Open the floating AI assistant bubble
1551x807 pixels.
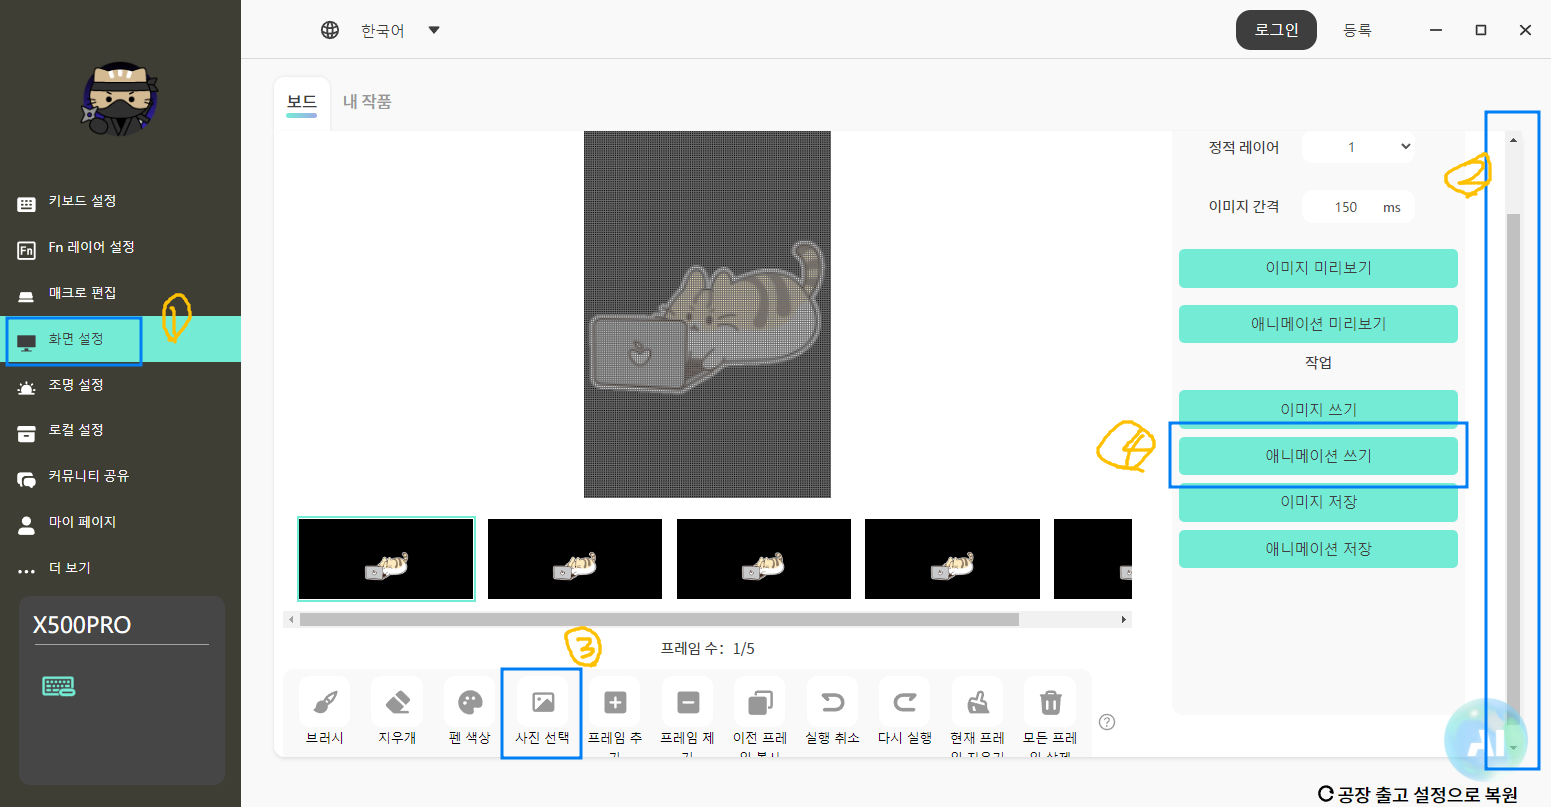1488,741
